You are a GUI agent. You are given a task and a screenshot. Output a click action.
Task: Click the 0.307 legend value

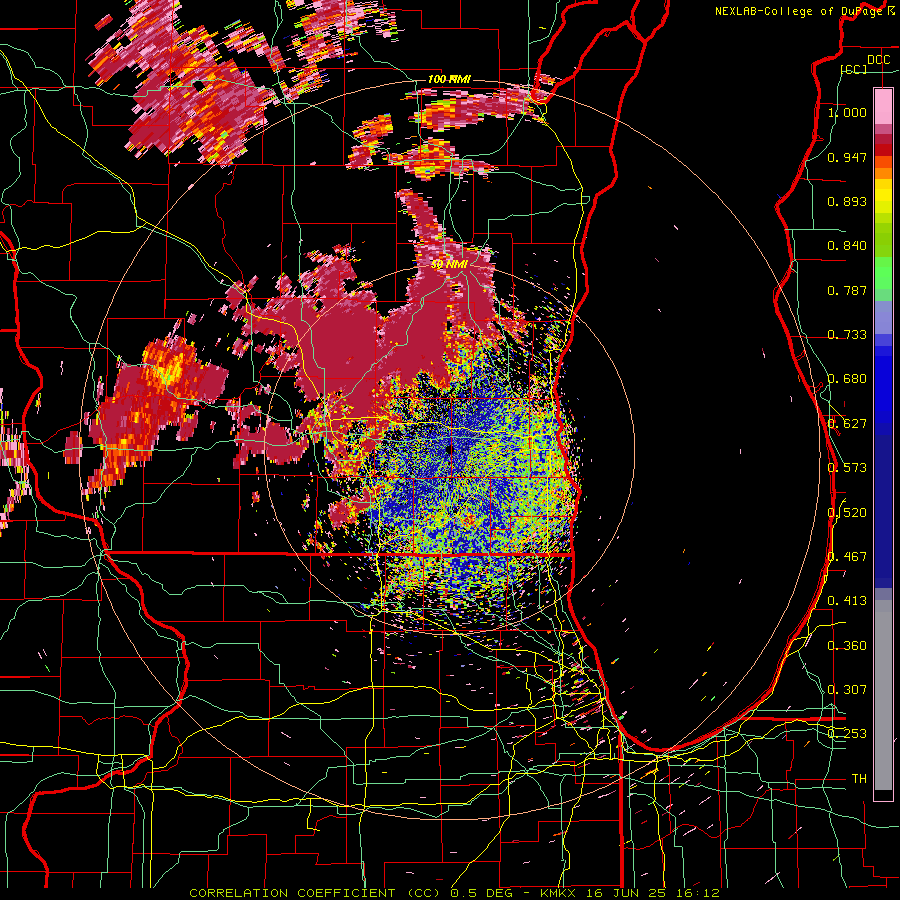(847, 690)
